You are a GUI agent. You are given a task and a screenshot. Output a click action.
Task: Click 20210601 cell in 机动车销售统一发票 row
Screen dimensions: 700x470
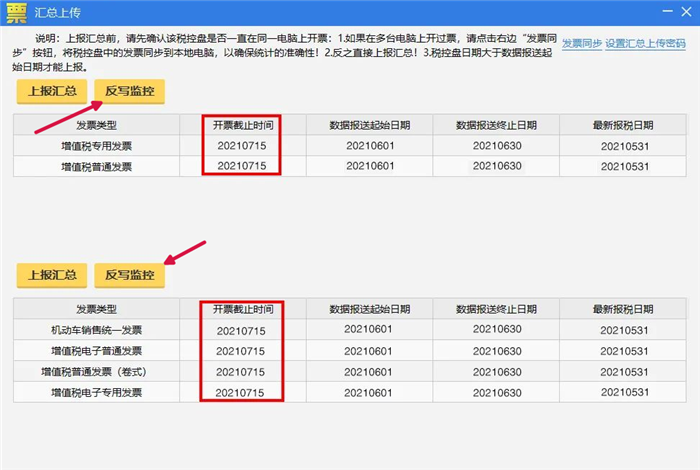point(368,329)
